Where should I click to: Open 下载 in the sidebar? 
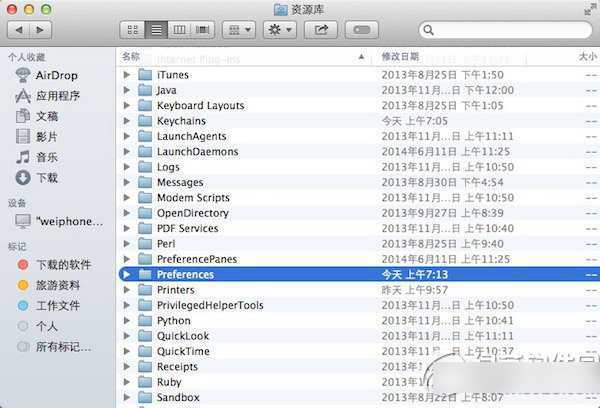37,178
